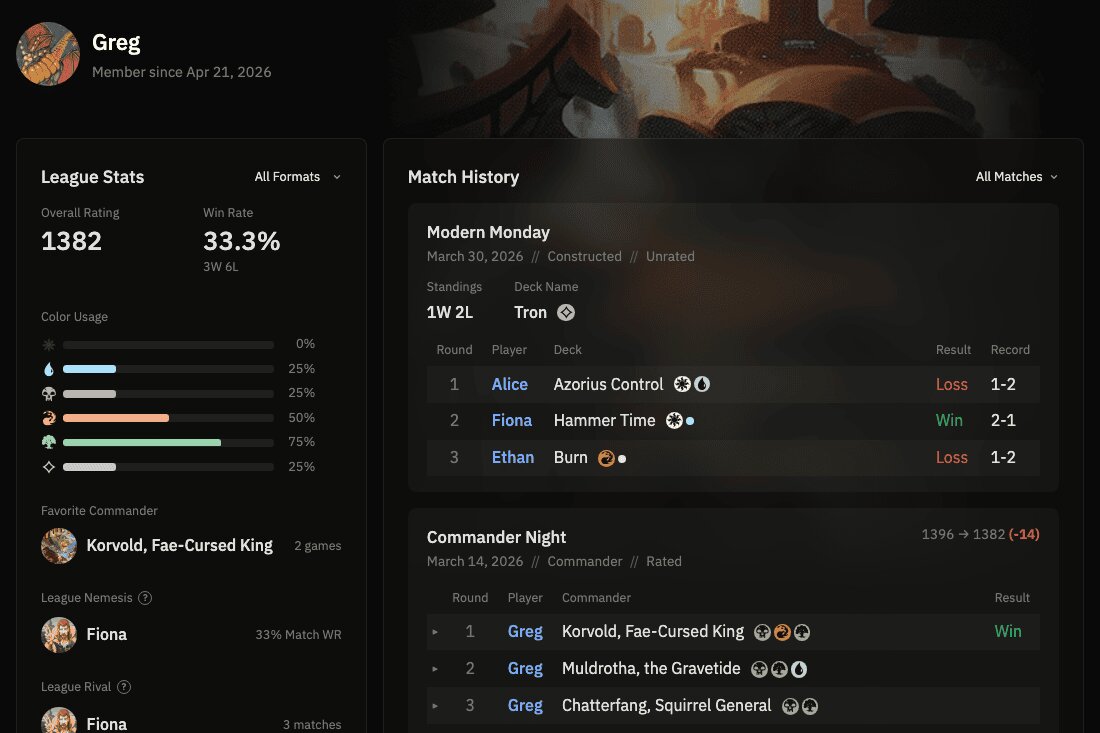Open the All Matches filter dropdown
Image resolution: width=1100 pixels, height=733 pixels.
click(x=1016, y=177)
